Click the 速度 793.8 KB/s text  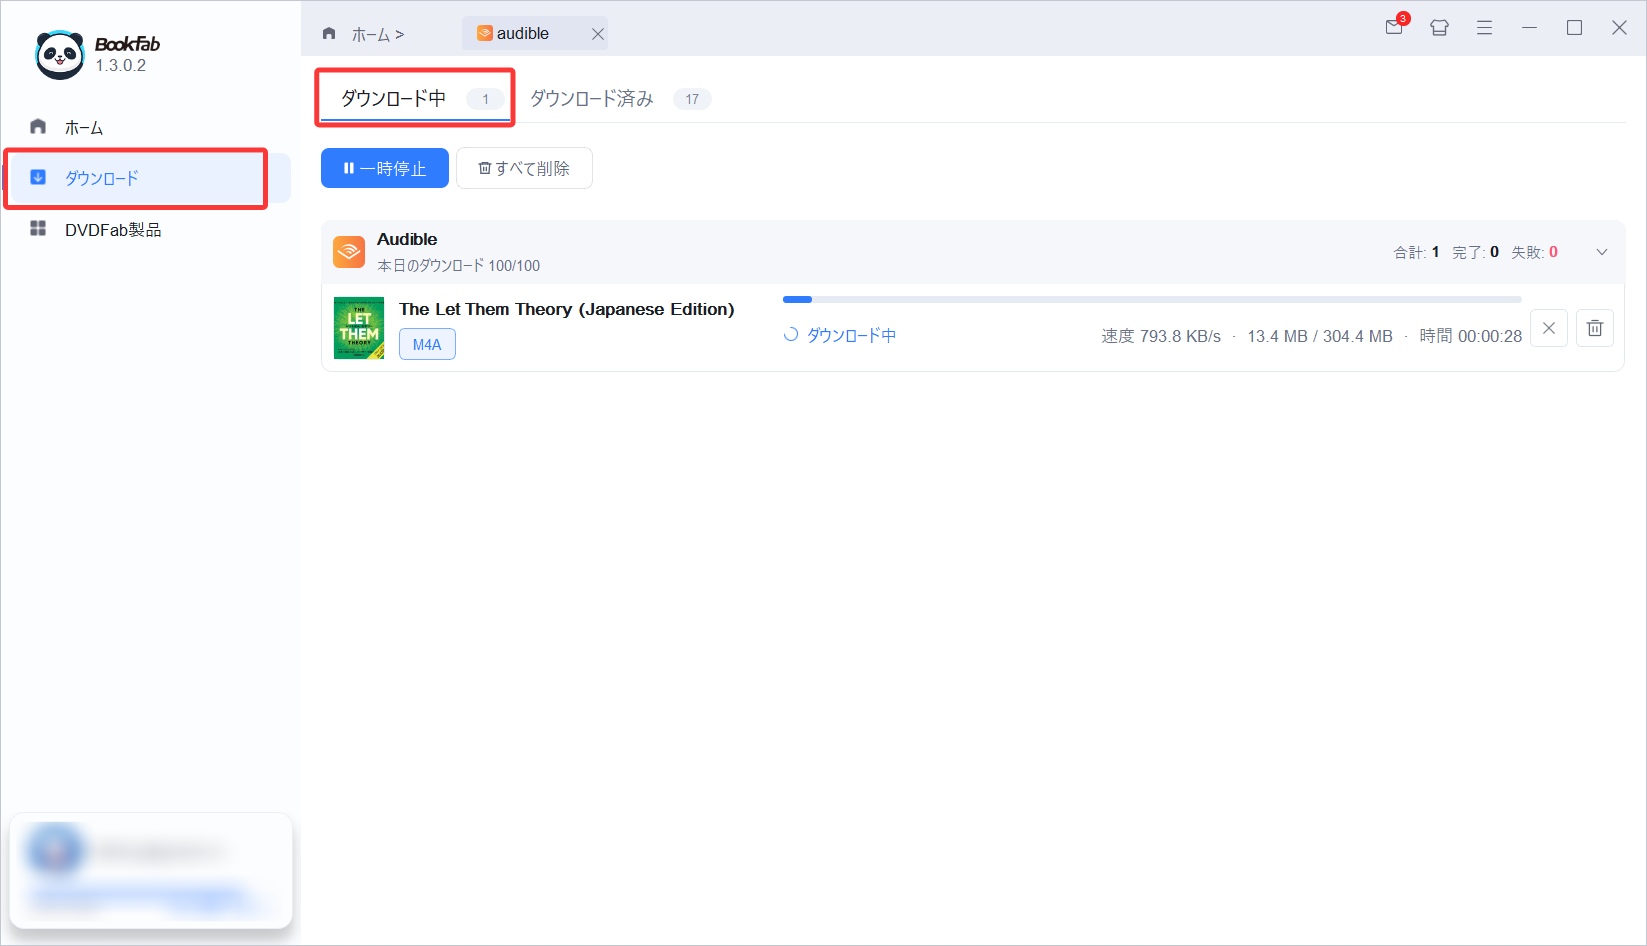[x=1161, y=336]
